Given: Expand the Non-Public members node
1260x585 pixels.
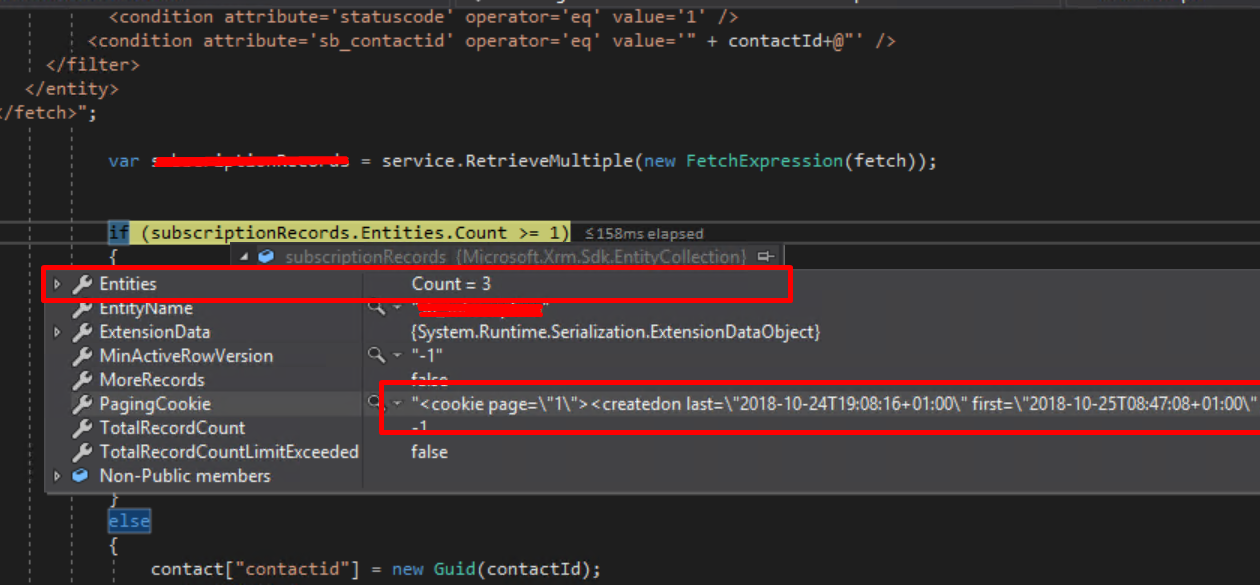Looking at the screenshot, I should 58,476.
